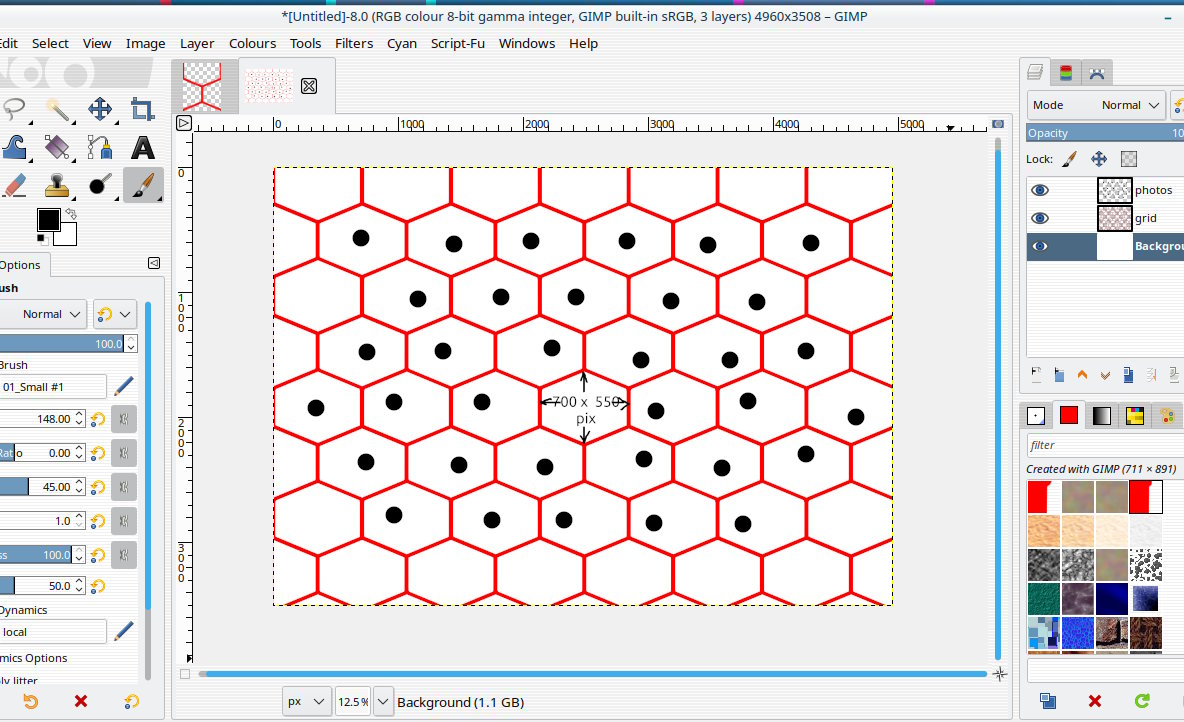1184x722 pixels.
Task: Open the zoom level 12.5% dropdown
Action: click(383, 702)
